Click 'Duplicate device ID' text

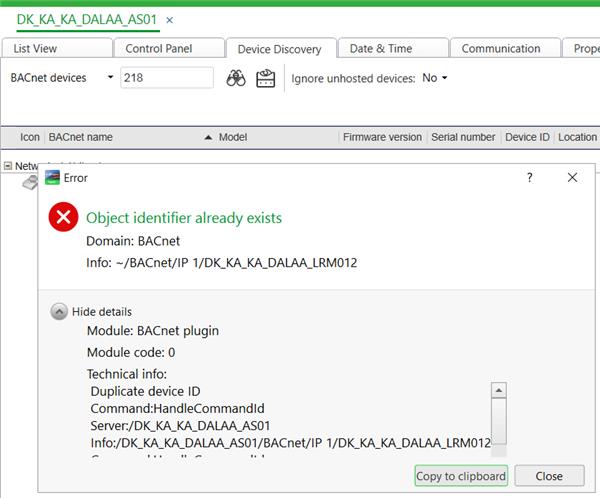[x=145, y=391]
